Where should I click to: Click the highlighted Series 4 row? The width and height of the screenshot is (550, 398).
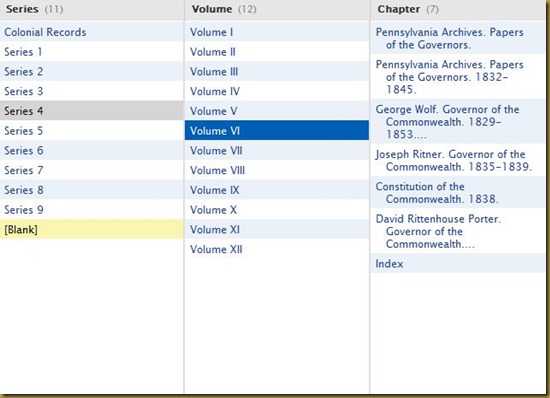pos(92,111)
